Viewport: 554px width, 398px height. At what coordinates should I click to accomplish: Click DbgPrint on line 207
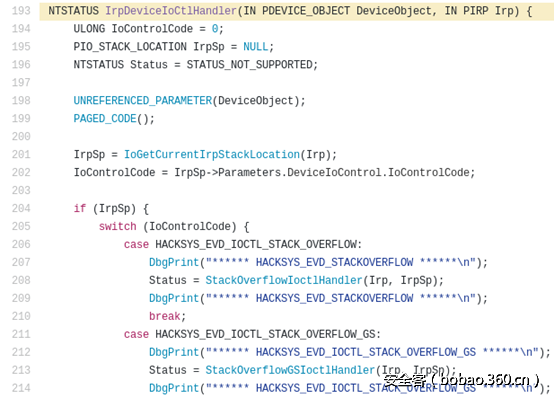pos(174,263)
